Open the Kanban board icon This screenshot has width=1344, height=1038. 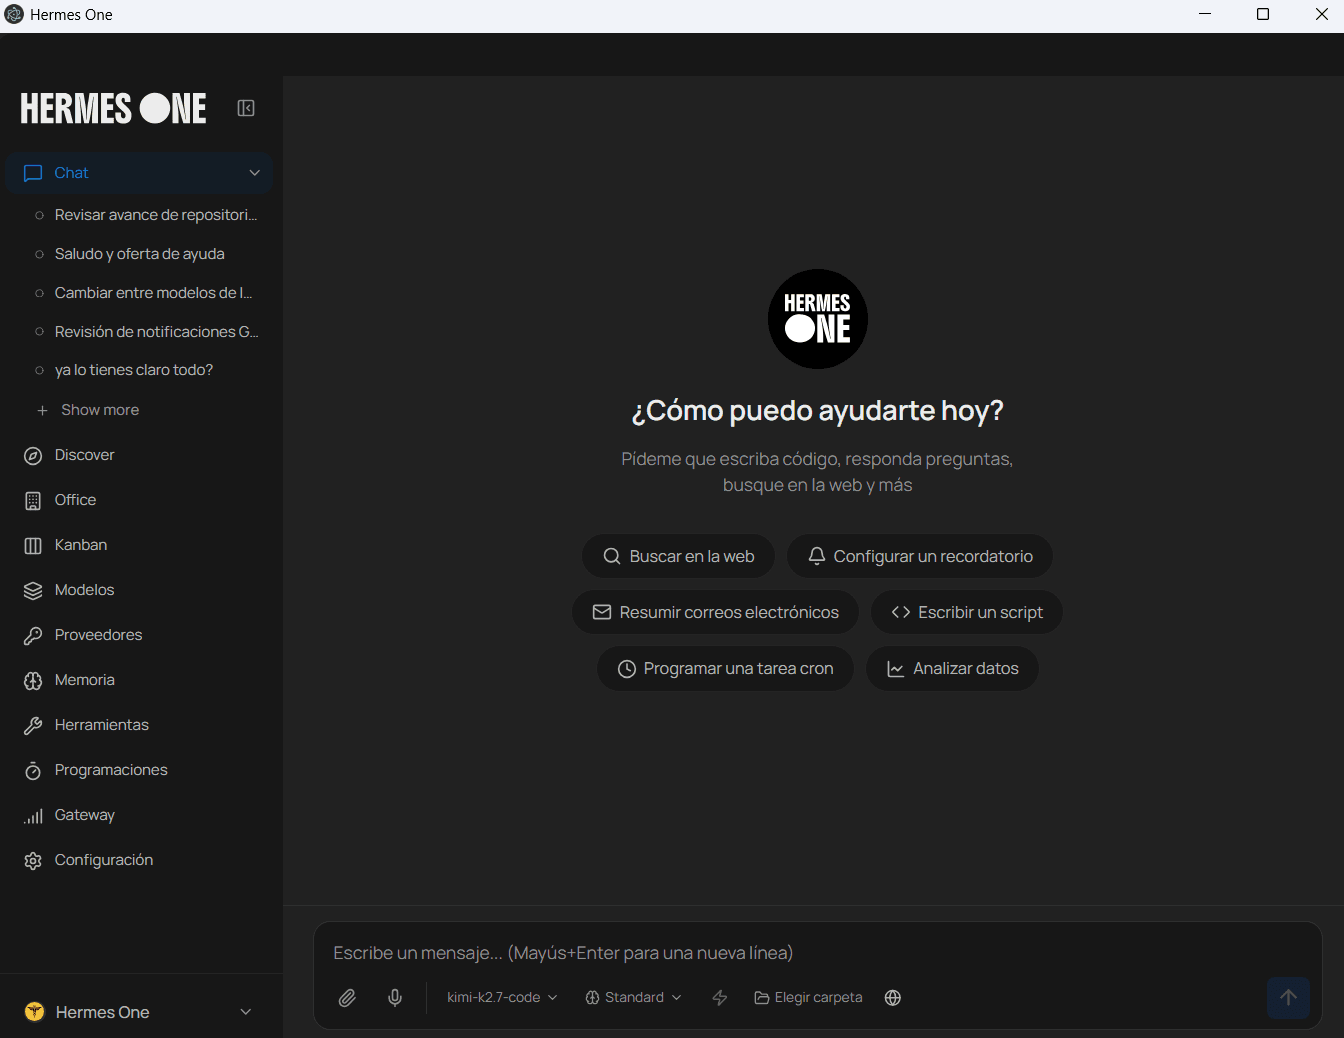pos(33,546)
